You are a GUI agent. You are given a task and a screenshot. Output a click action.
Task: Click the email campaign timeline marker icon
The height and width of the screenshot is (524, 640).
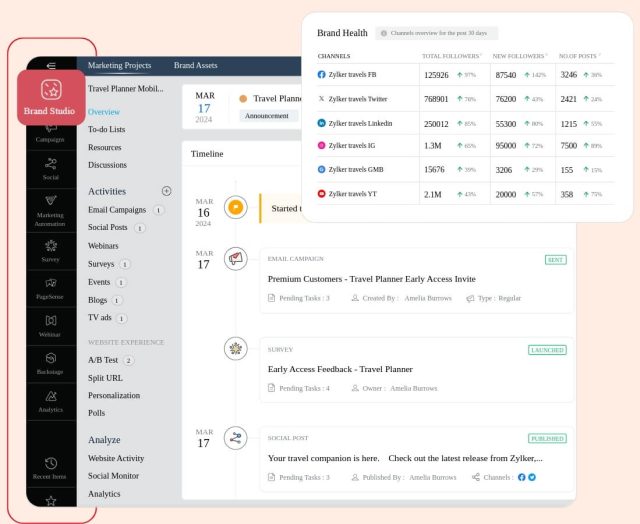coord(236,258)
